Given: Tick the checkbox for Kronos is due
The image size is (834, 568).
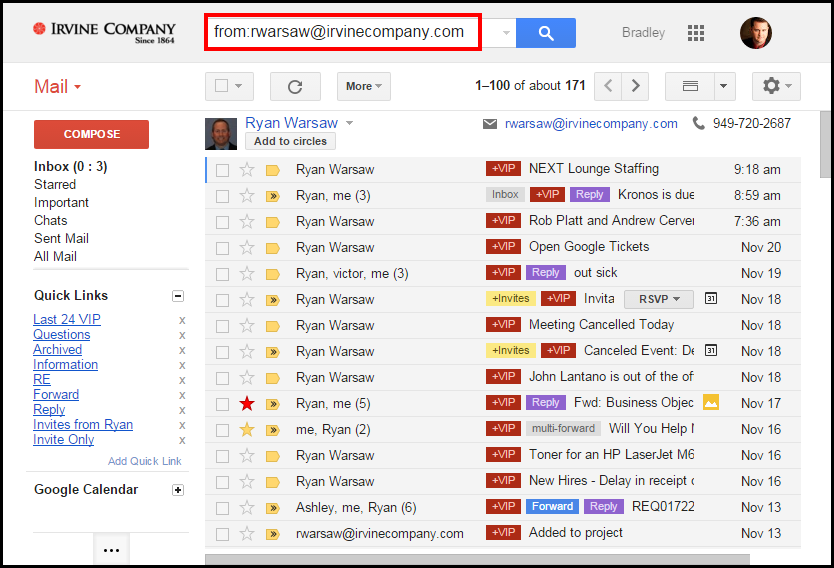Looking at the screenshot, I should click(x=222, y=196).
